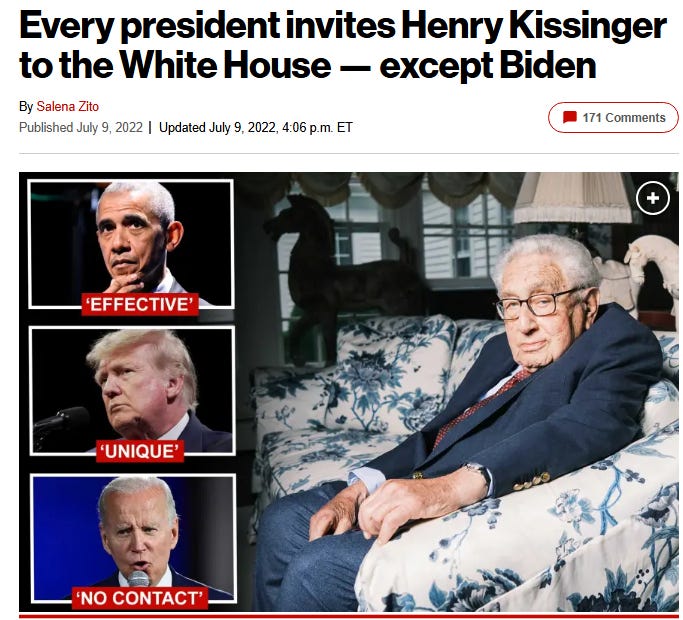Open author Salena Zito's page
Image resolution: width=683 pixels, height=620 pixels.
[x=68, y=106]
